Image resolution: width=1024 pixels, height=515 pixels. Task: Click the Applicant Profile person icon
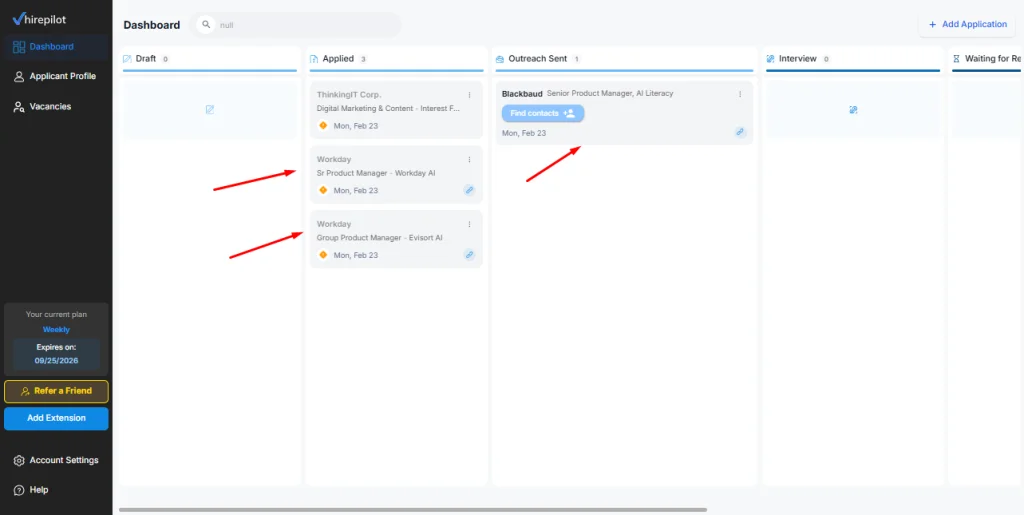(x=19, y=76)
